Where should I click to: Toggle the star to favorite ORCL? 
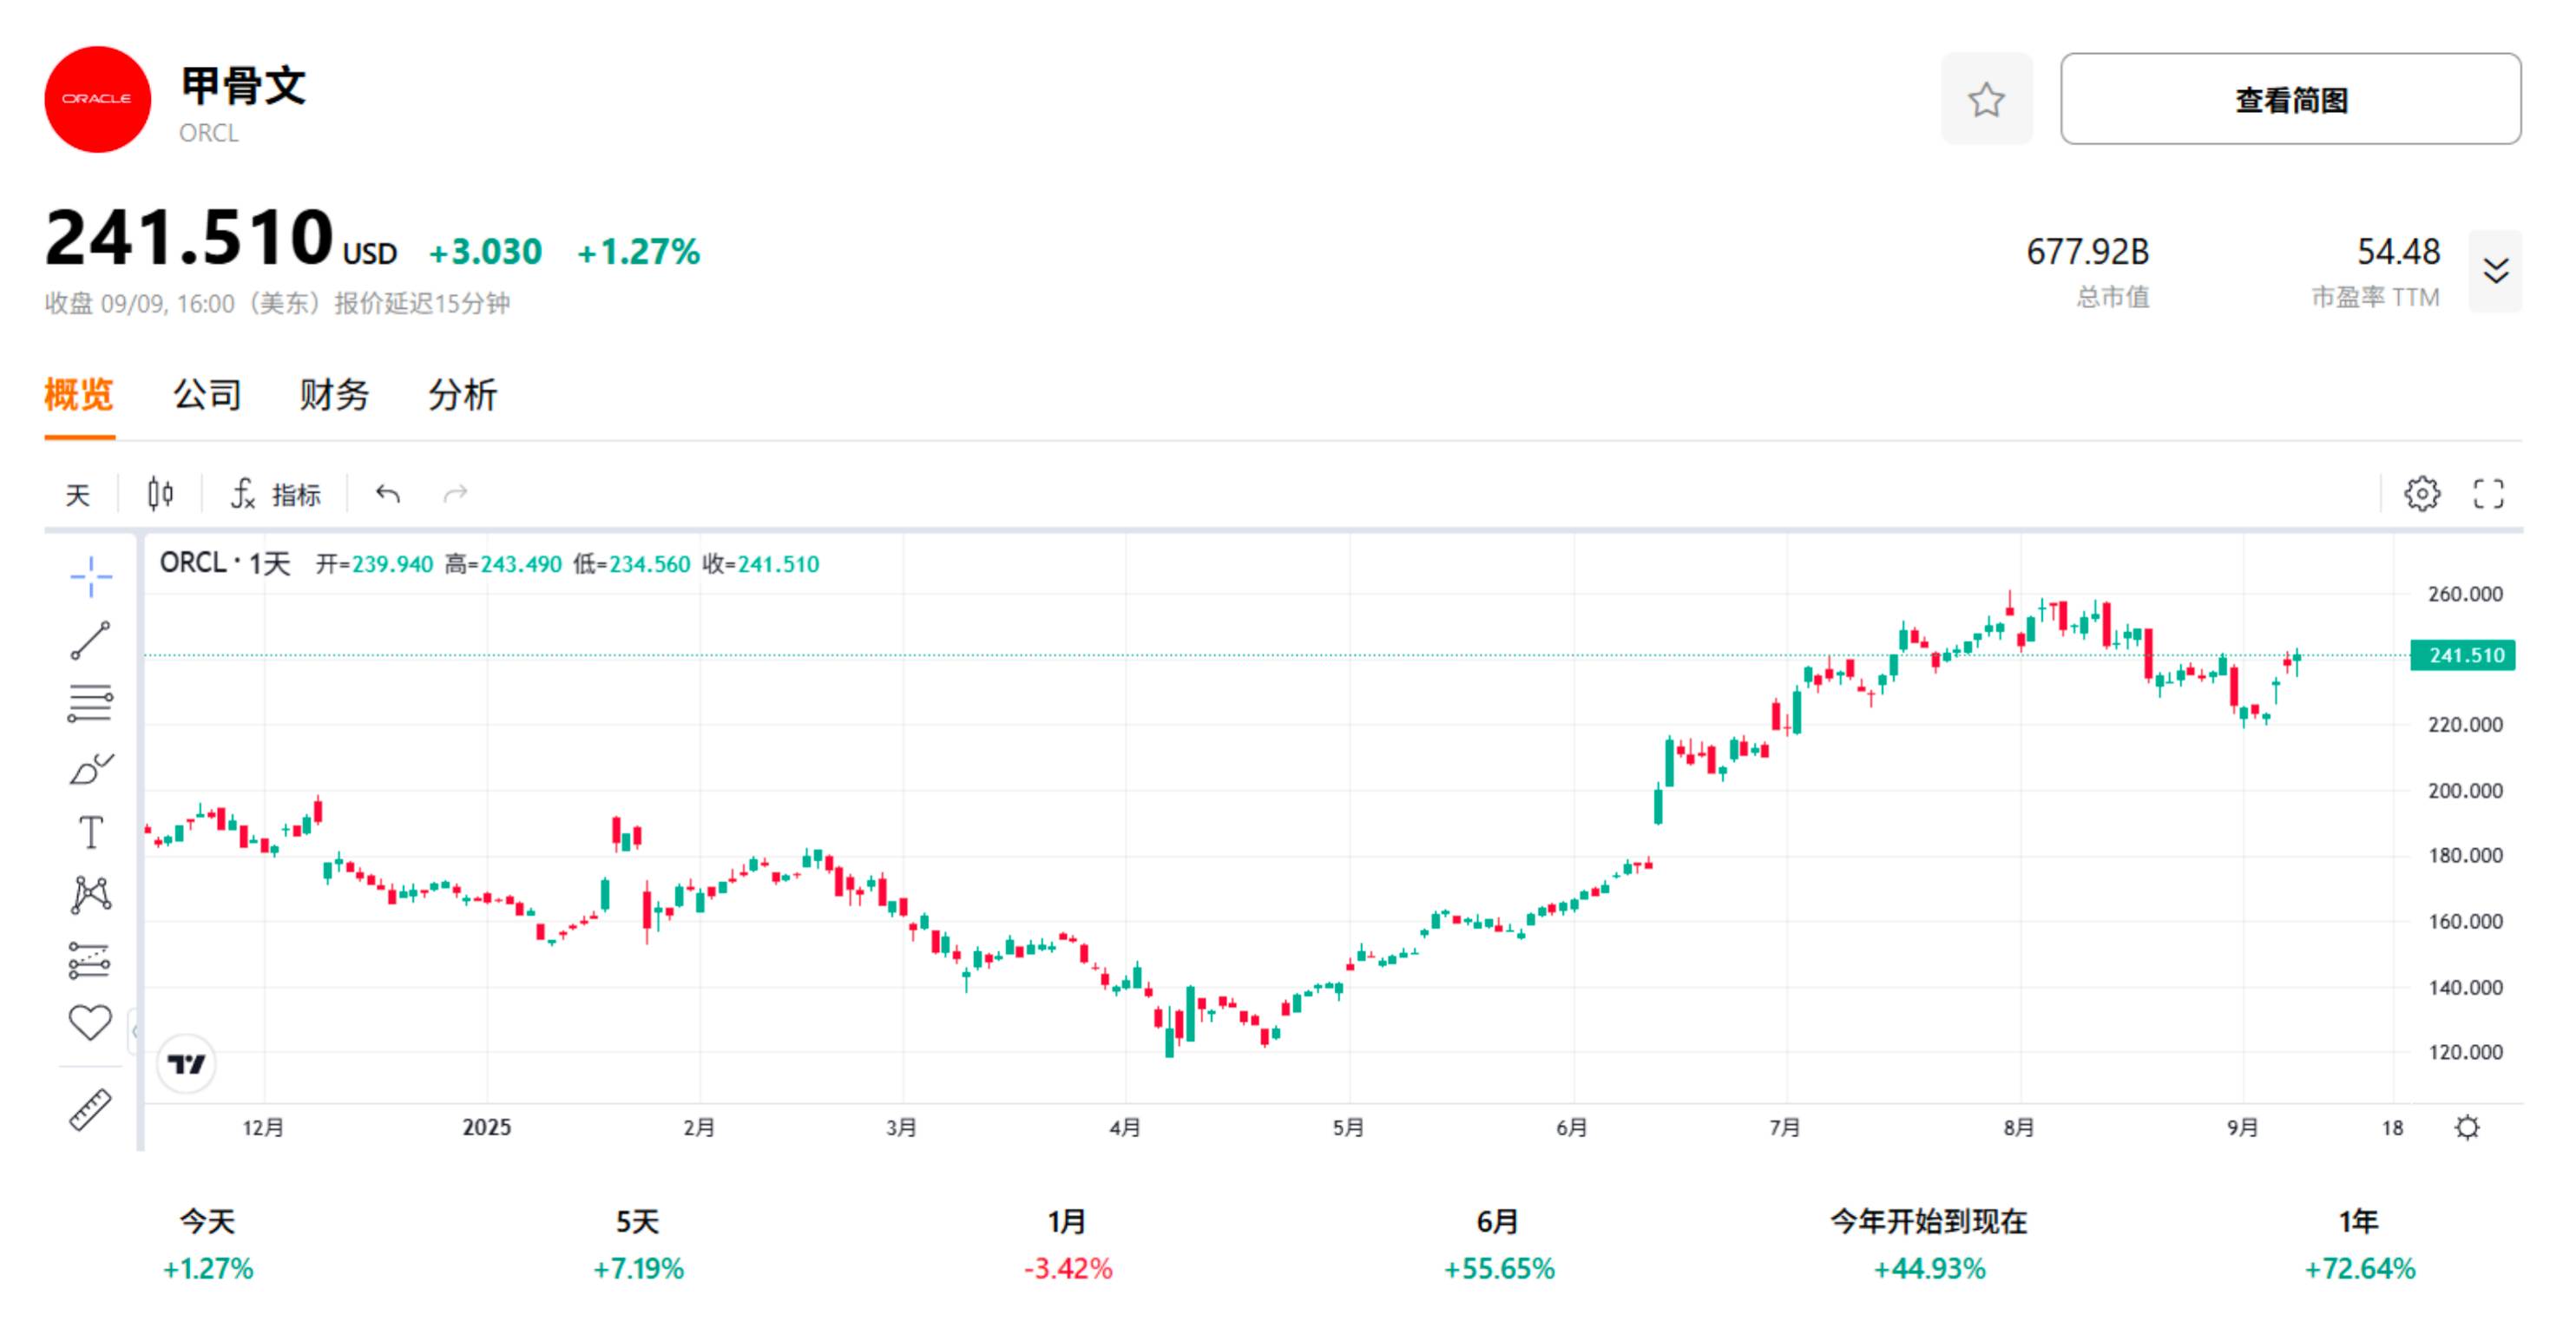tap(1986, 100)
